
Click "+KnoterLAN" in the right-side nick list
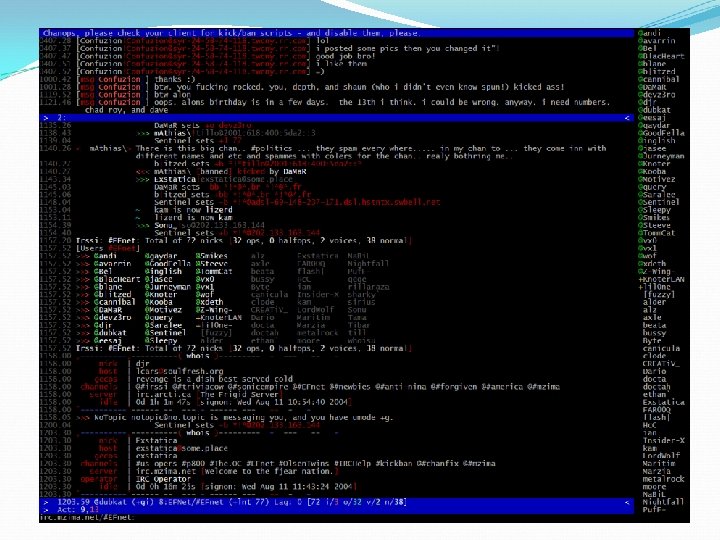[x=661, y=279]
